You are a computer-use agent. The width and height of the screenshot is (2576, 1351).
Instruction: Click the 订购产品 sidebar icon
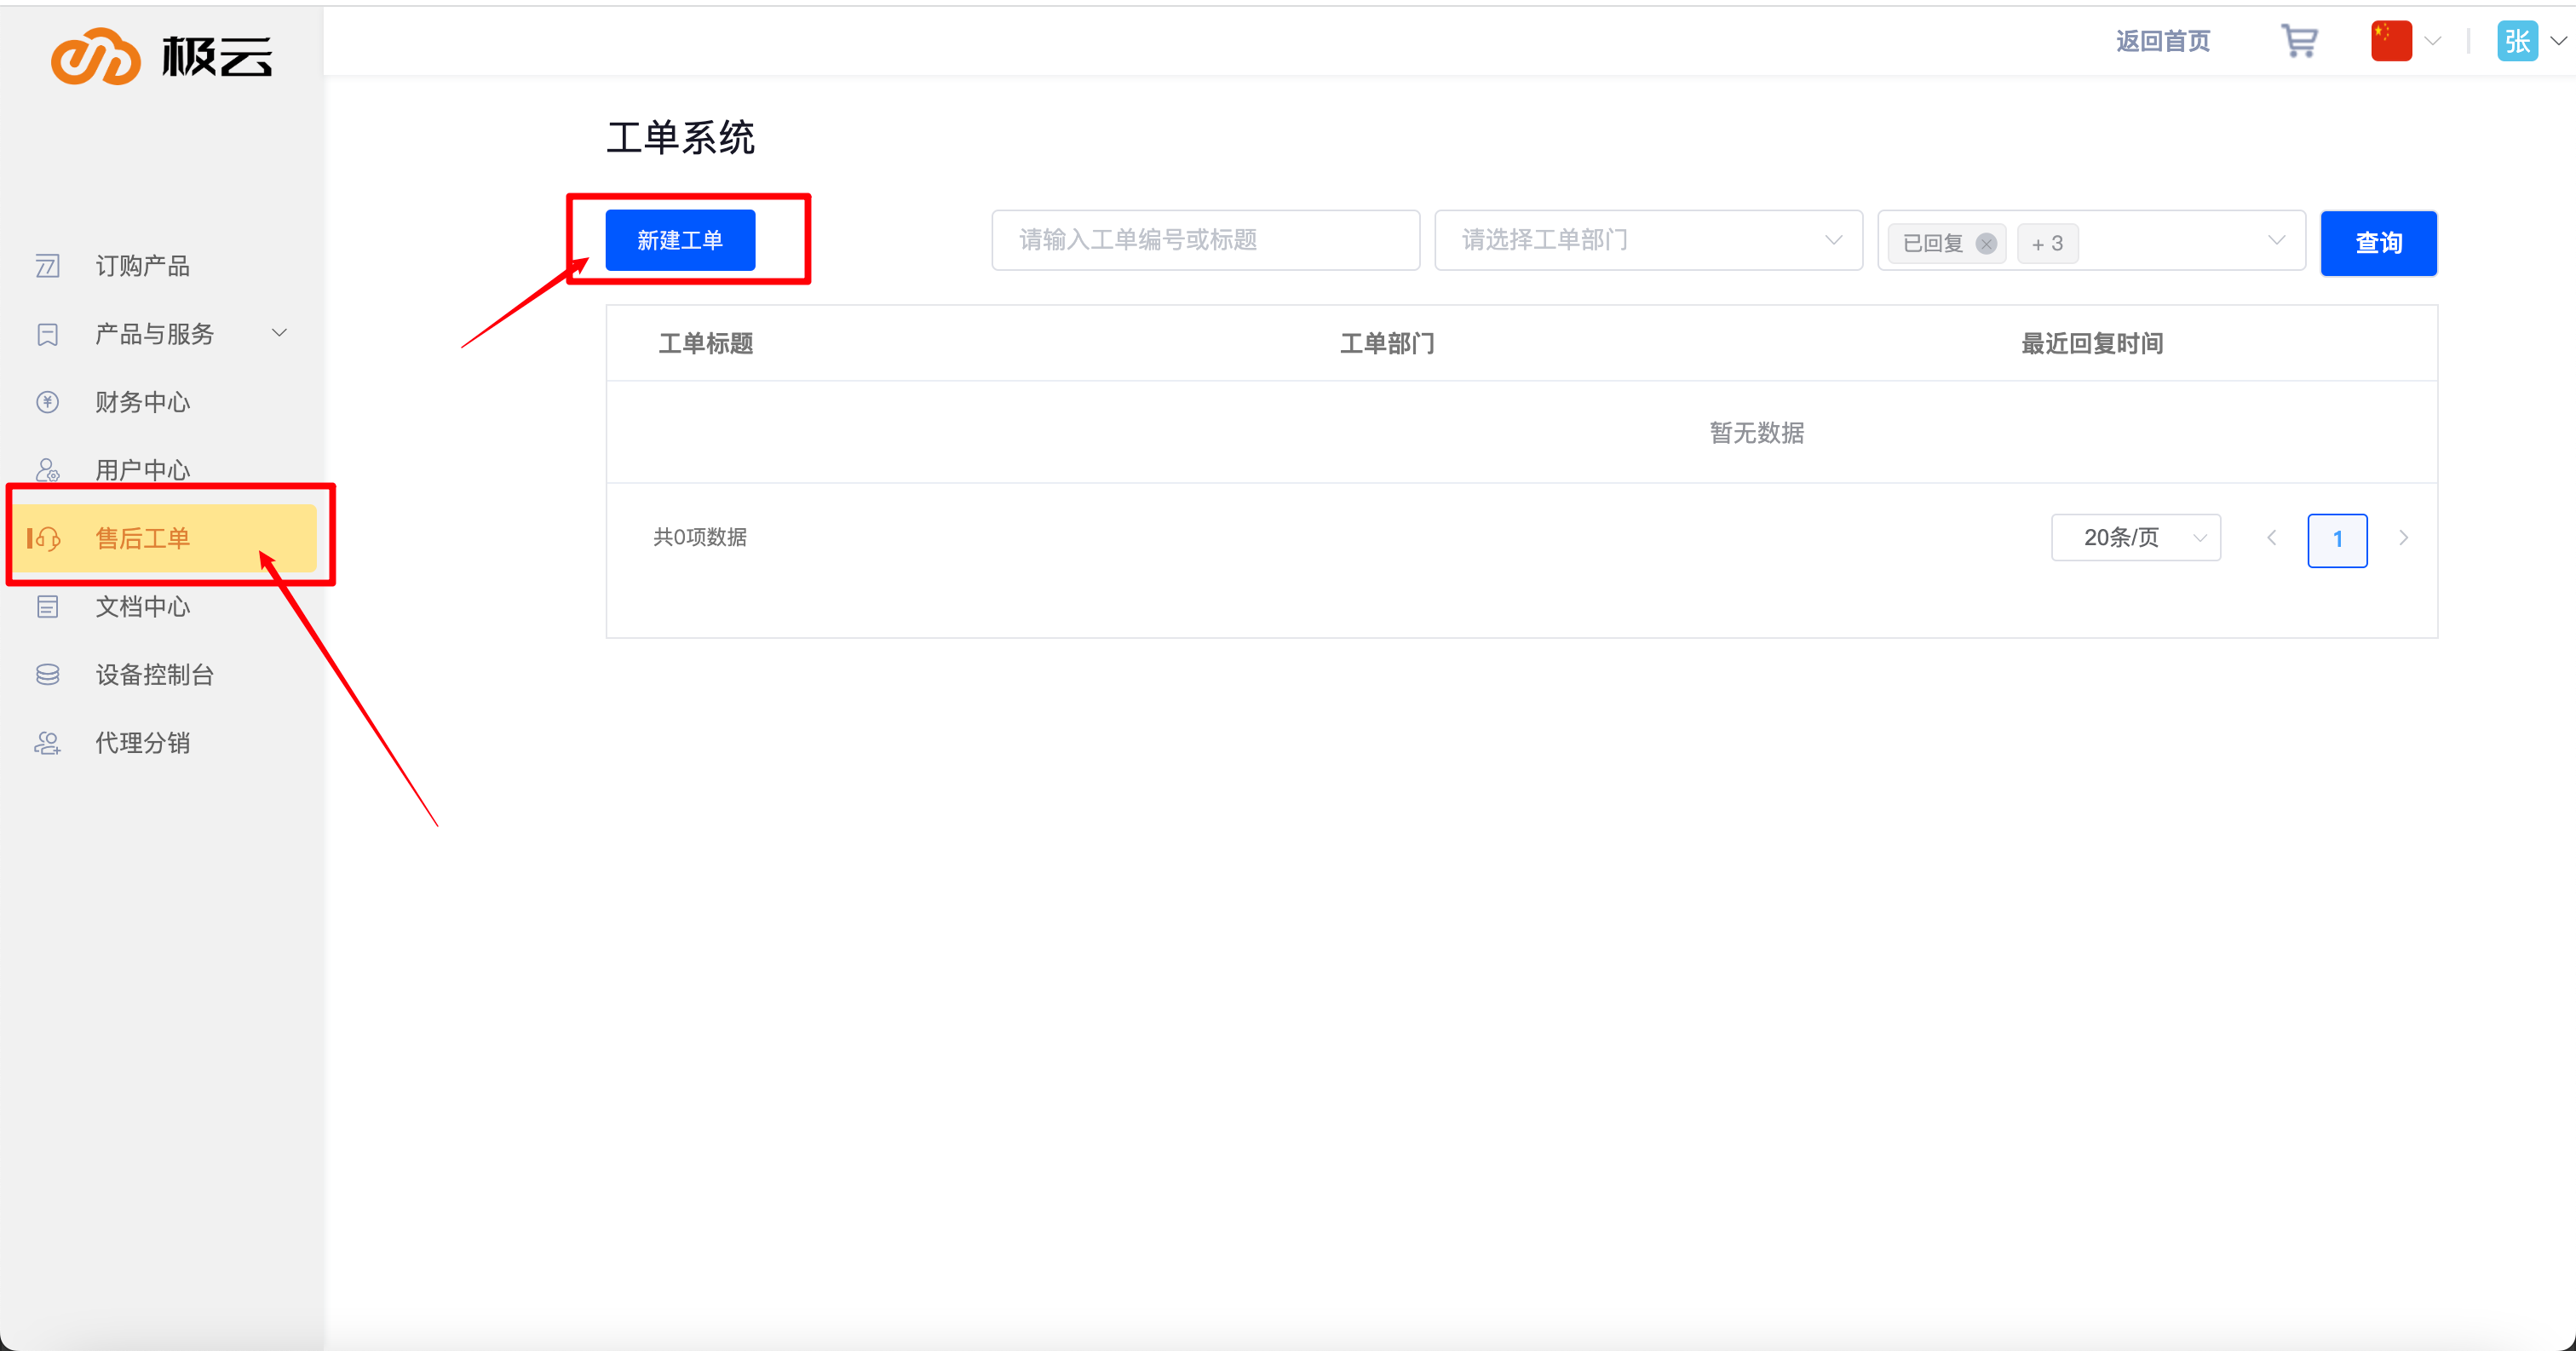47,266
